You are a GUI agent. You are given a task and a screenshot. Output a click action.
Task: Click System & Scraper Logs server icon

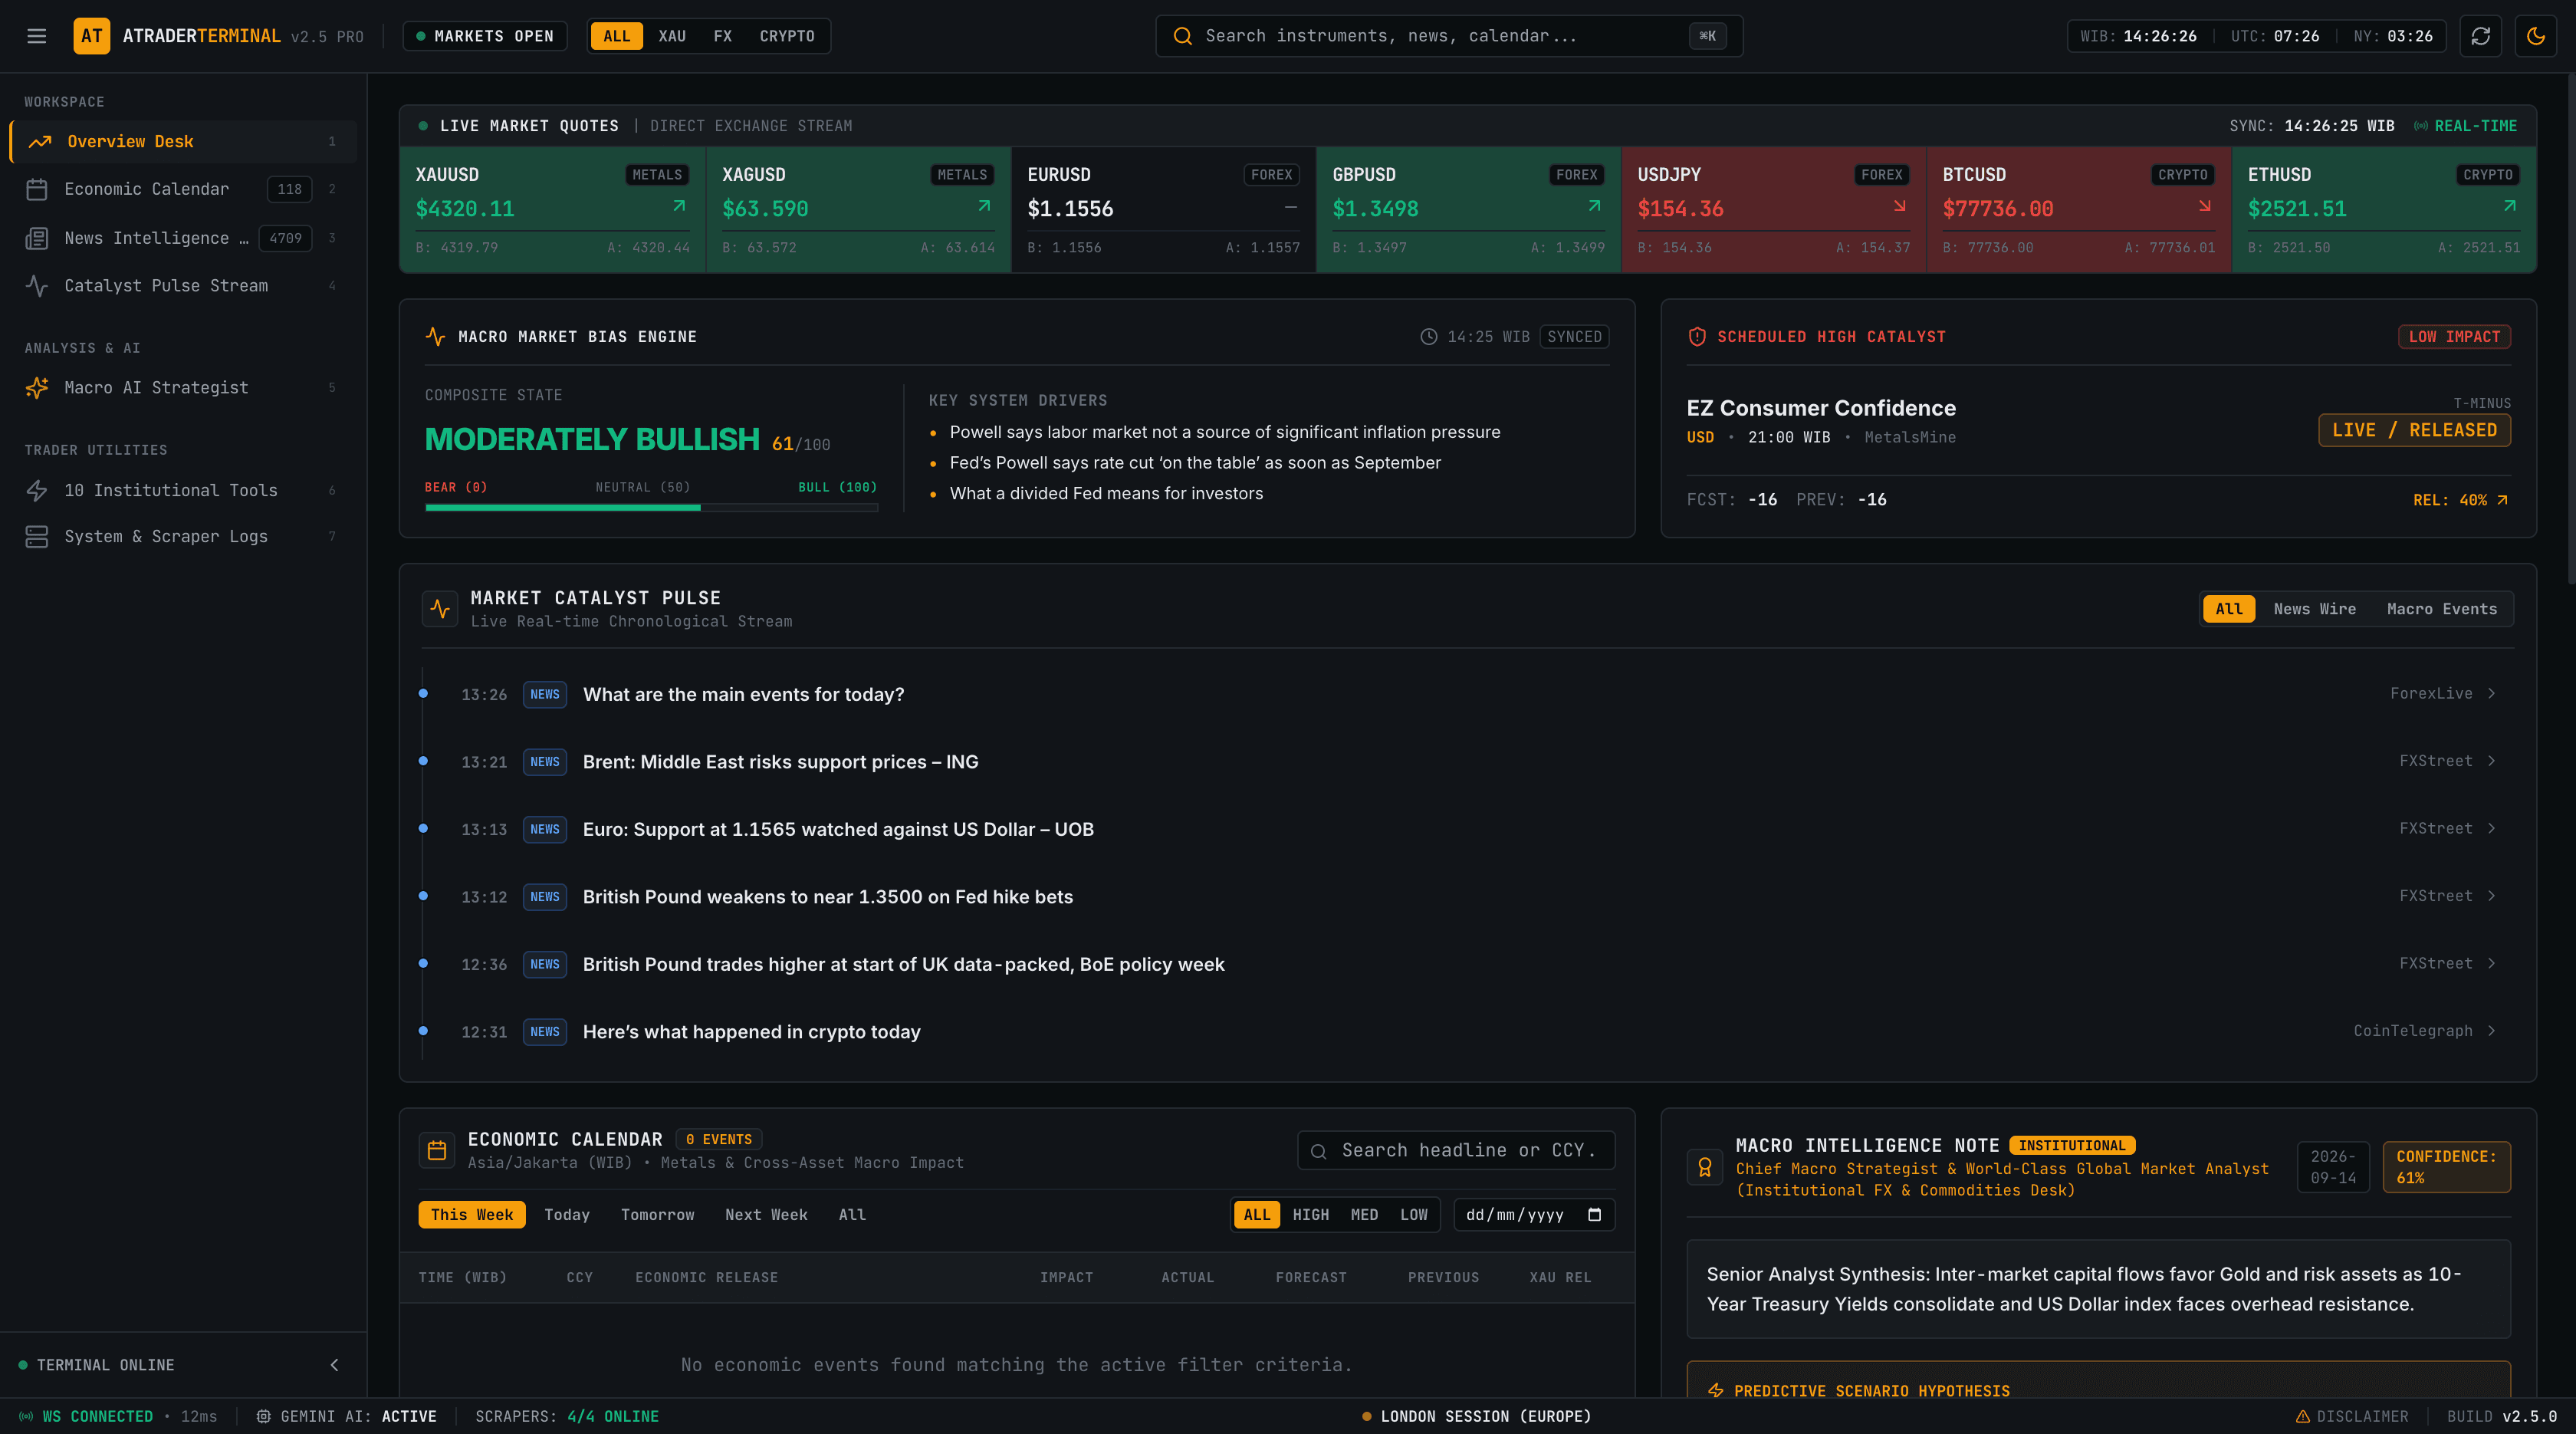point(37,537)
